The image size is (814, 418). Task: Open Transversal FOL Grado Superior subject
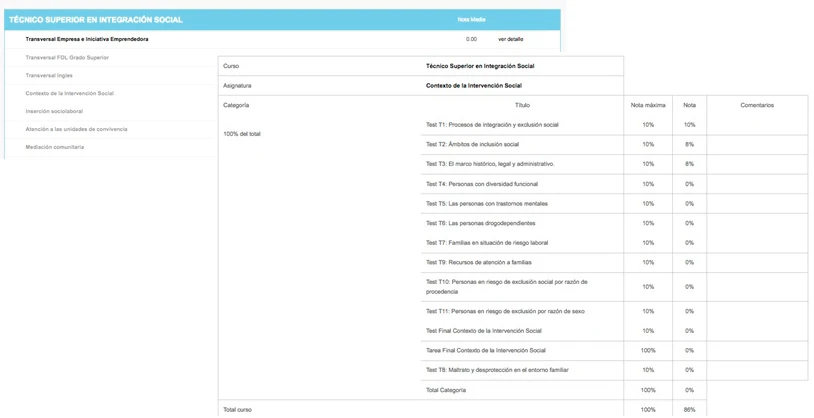click(x=67, y=58)
